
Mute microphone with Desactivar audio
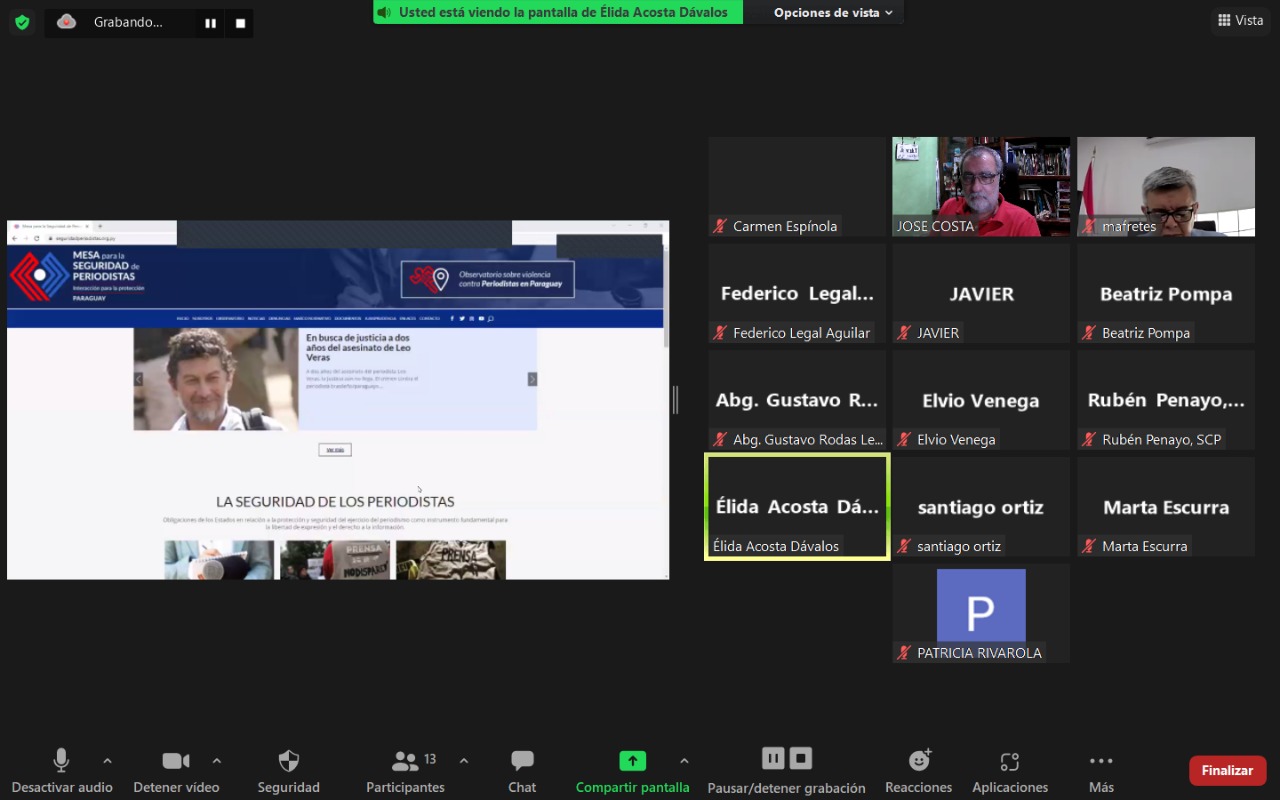click(x=61, y=762)
